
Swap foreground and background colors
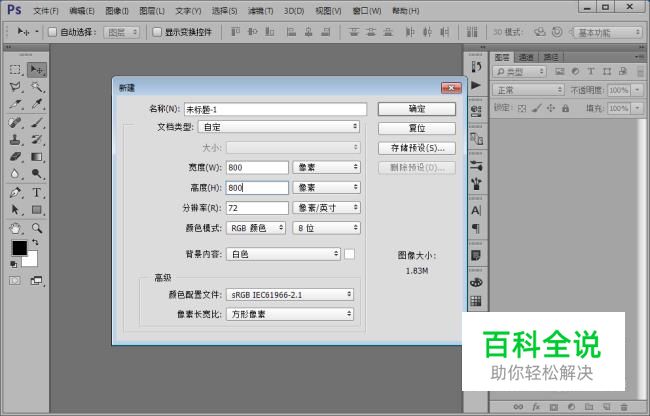(x=35, y=242)
